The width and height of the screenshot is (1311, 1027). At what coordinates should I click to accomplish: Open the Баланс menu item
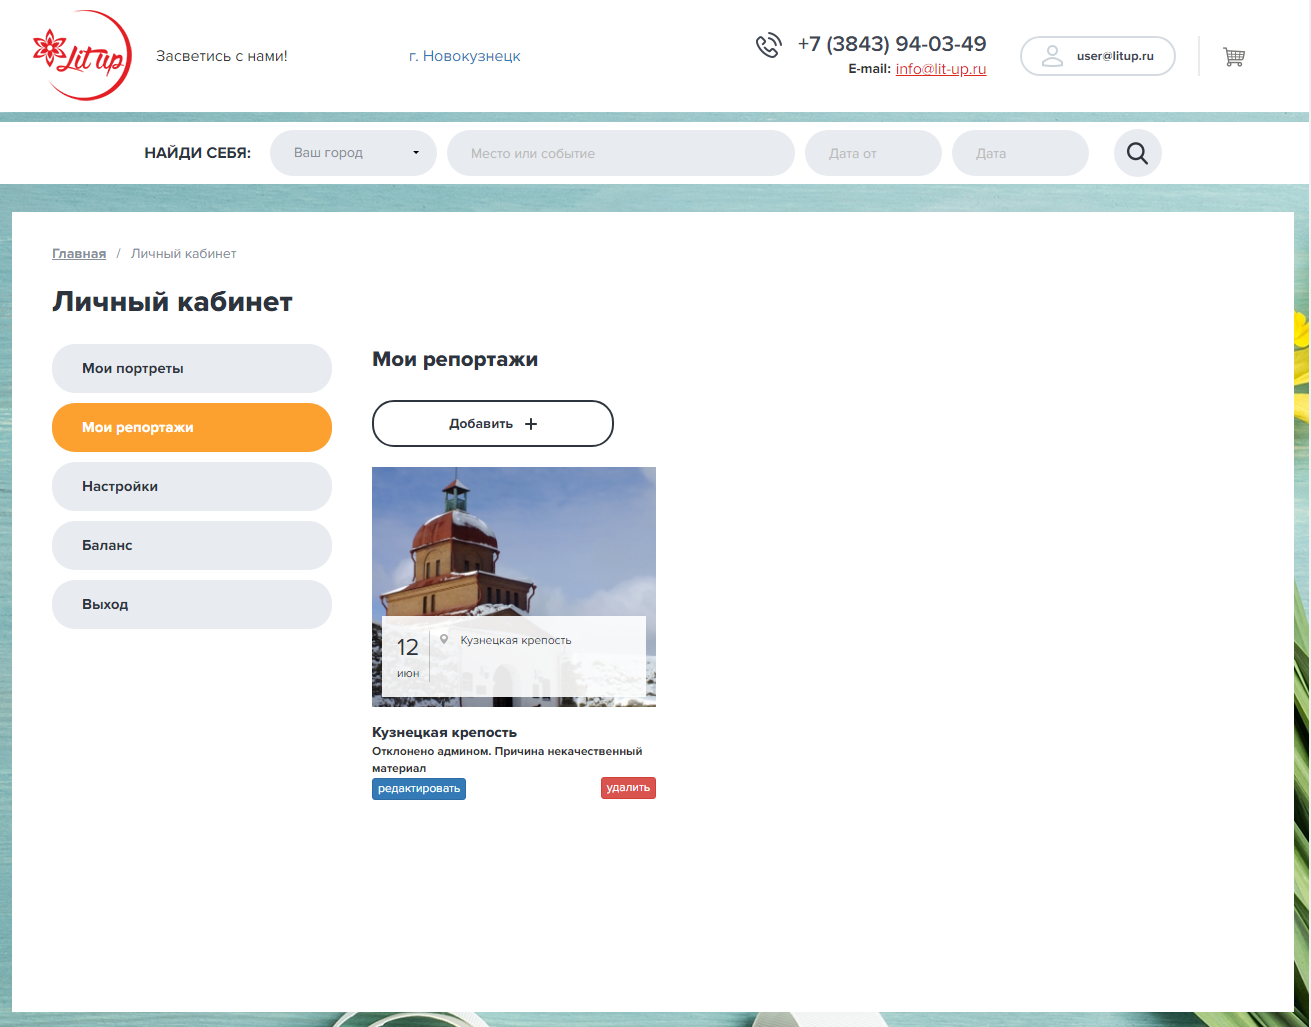192,545
